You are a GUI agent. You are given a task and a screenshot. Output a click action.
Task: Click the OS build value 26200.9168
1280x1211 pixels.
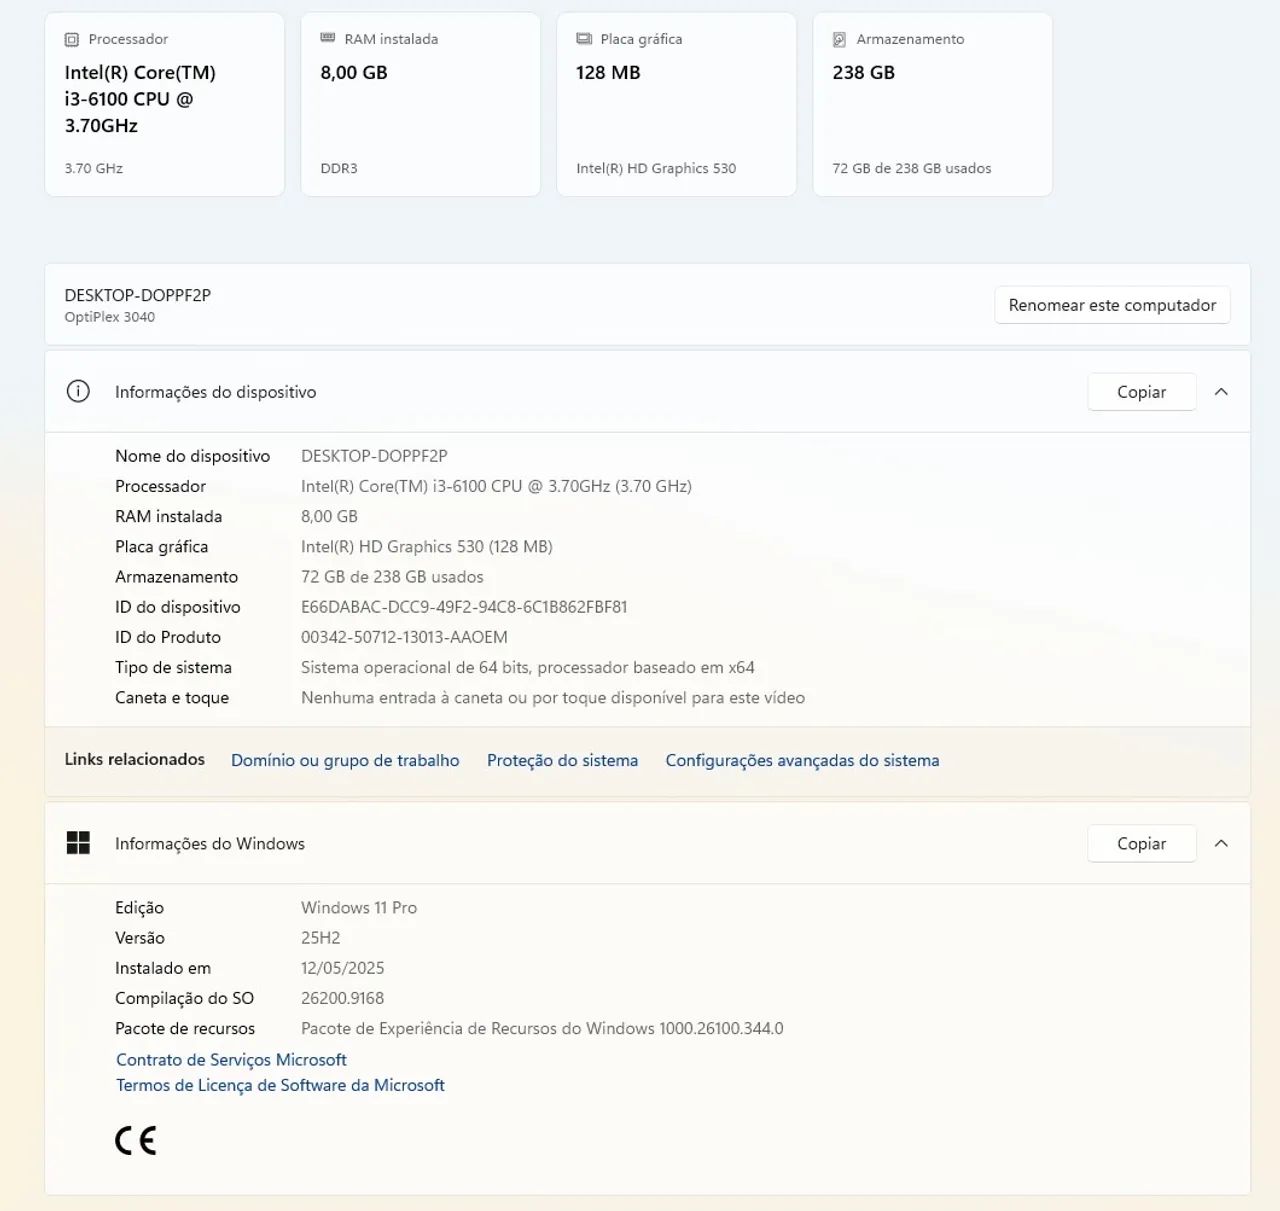(342, 998)
